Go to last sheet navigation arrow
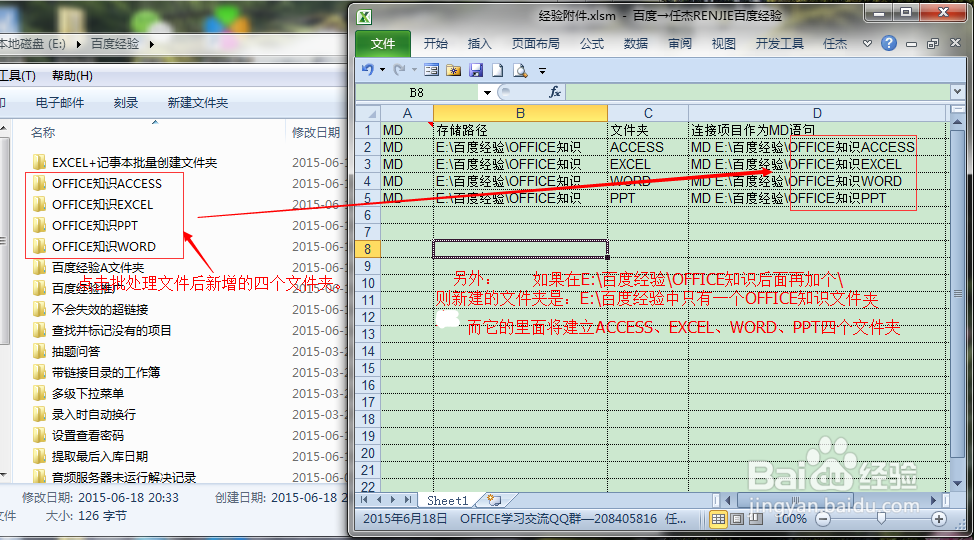 click(407, 500)
